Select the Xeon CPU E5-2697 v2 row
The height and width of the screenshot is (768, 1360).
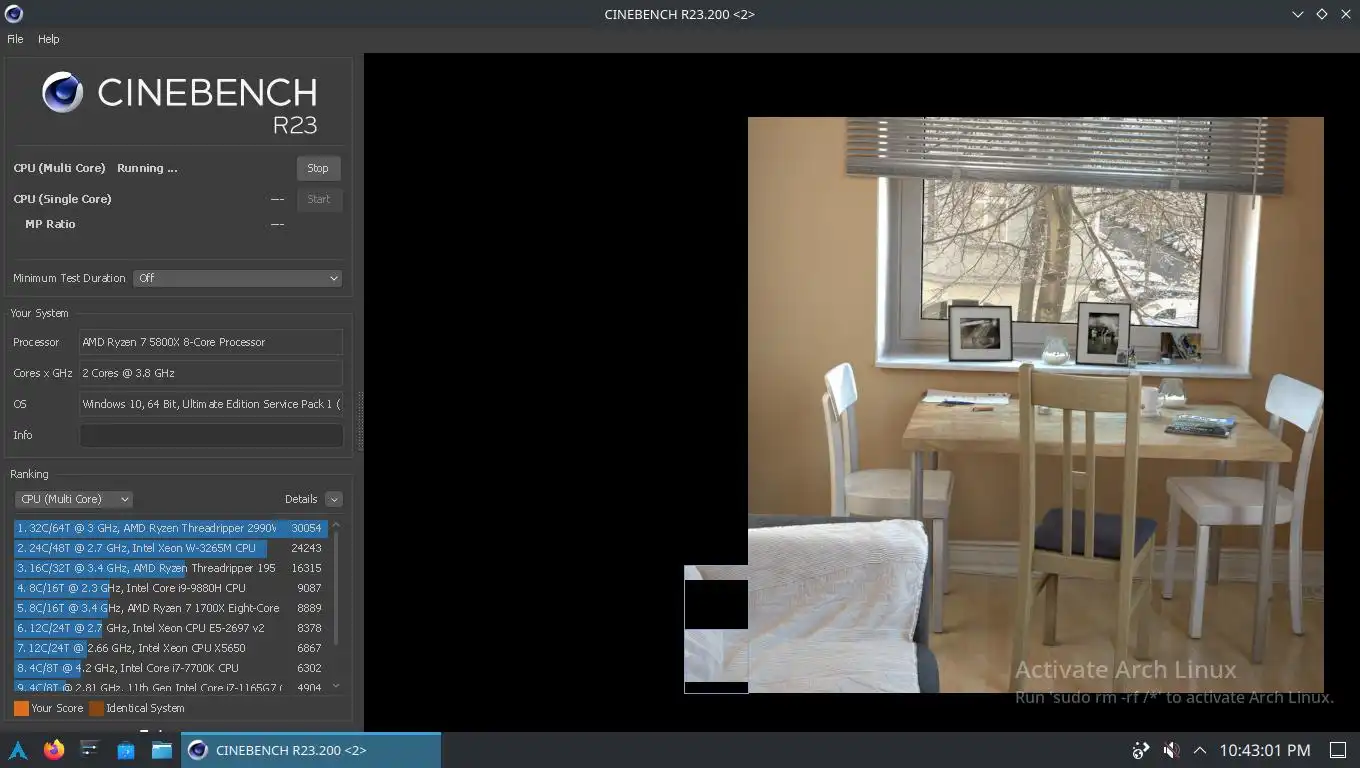[170, 628]
